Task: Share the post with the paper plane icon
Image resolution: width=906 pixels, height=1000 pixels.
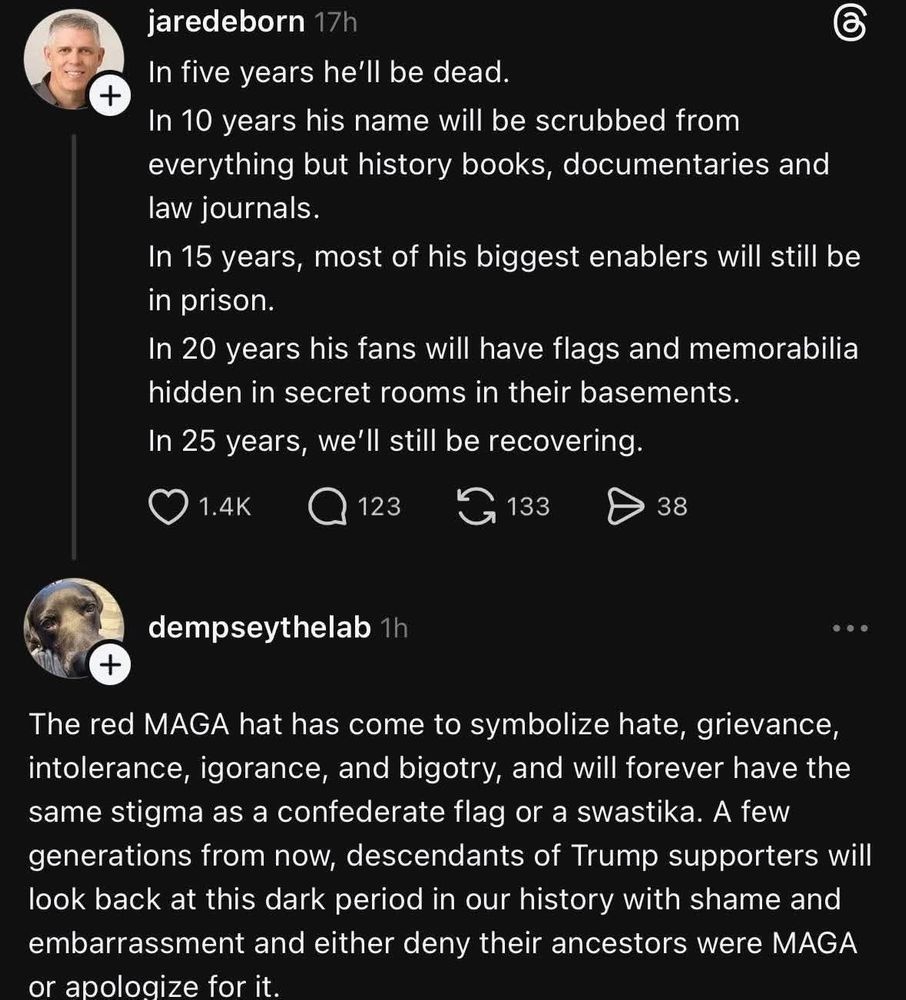Action: coord(625,507)
